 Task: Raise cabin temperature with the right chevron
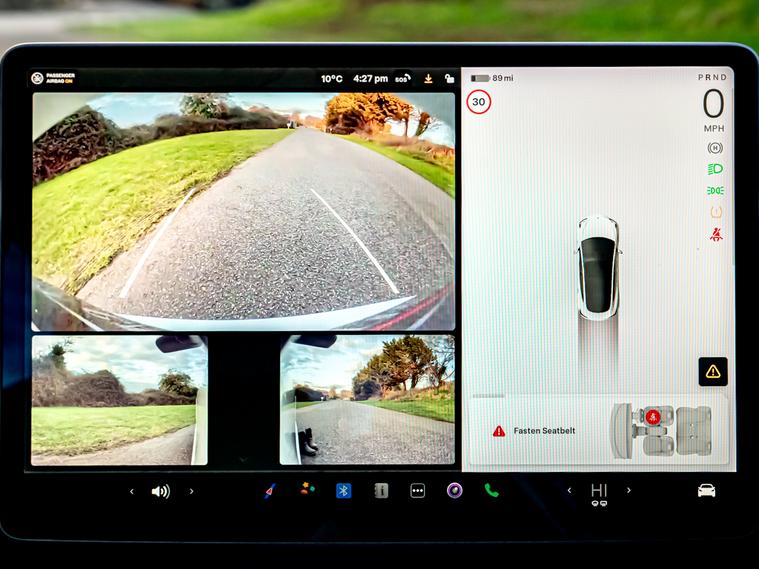point(628,490)
